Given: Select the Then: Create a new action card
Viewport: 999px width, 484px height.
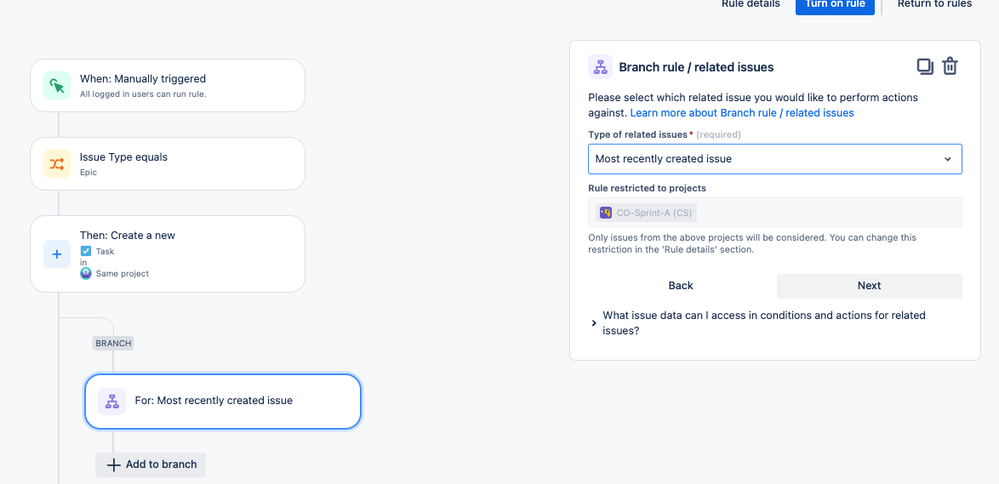Looking at the screenshot, I should pos(168,254).
